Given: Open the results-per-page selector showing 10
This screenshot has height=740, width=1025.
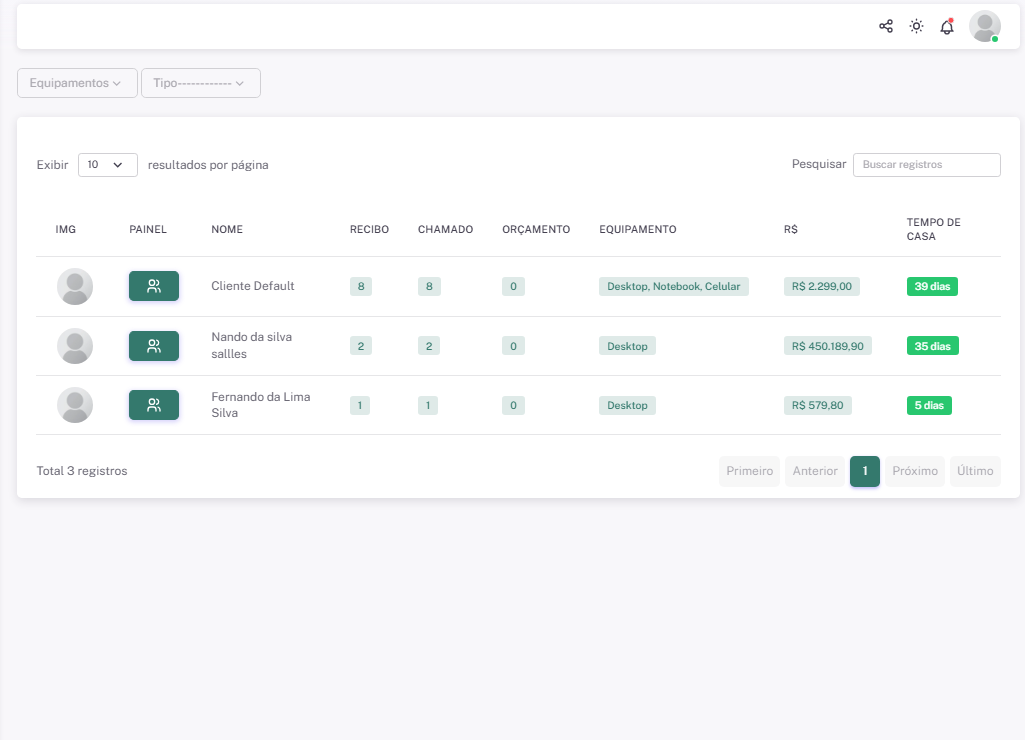Looking at the screenshot, I should pyautogui.click(x=108, y=165).
